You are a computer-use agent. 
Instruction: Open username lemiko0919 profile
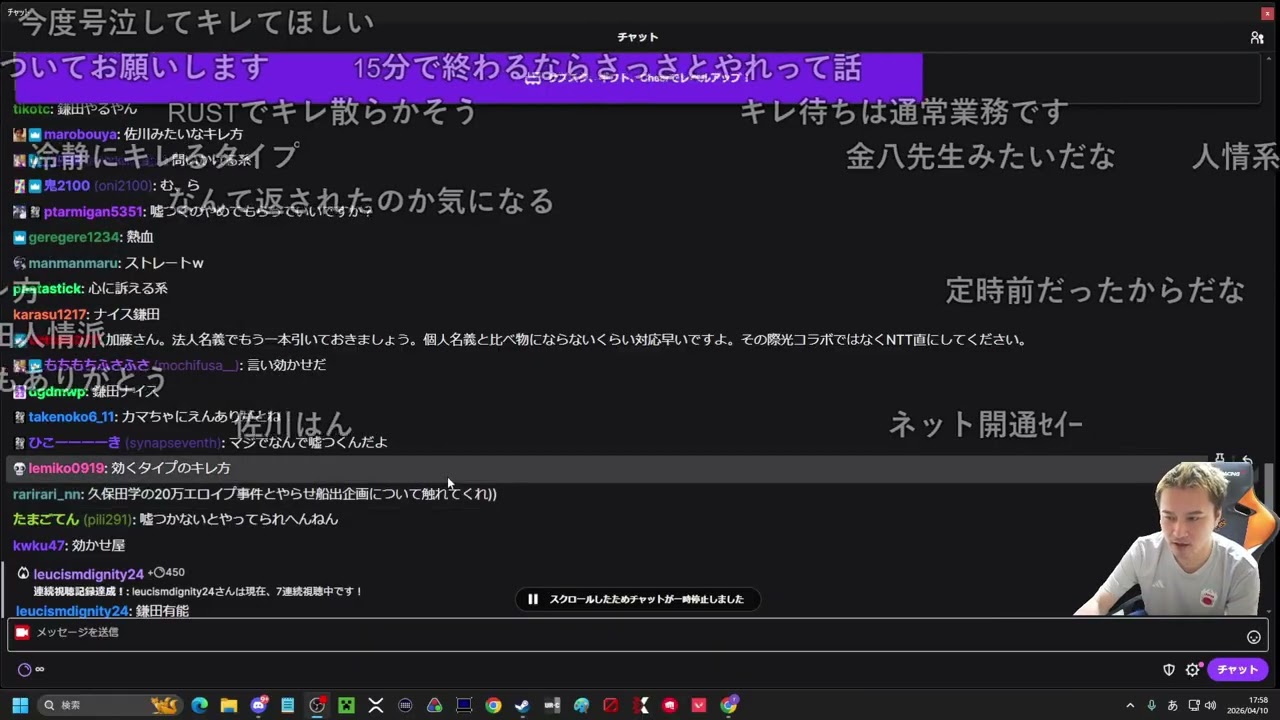click(x=67, y=468)
